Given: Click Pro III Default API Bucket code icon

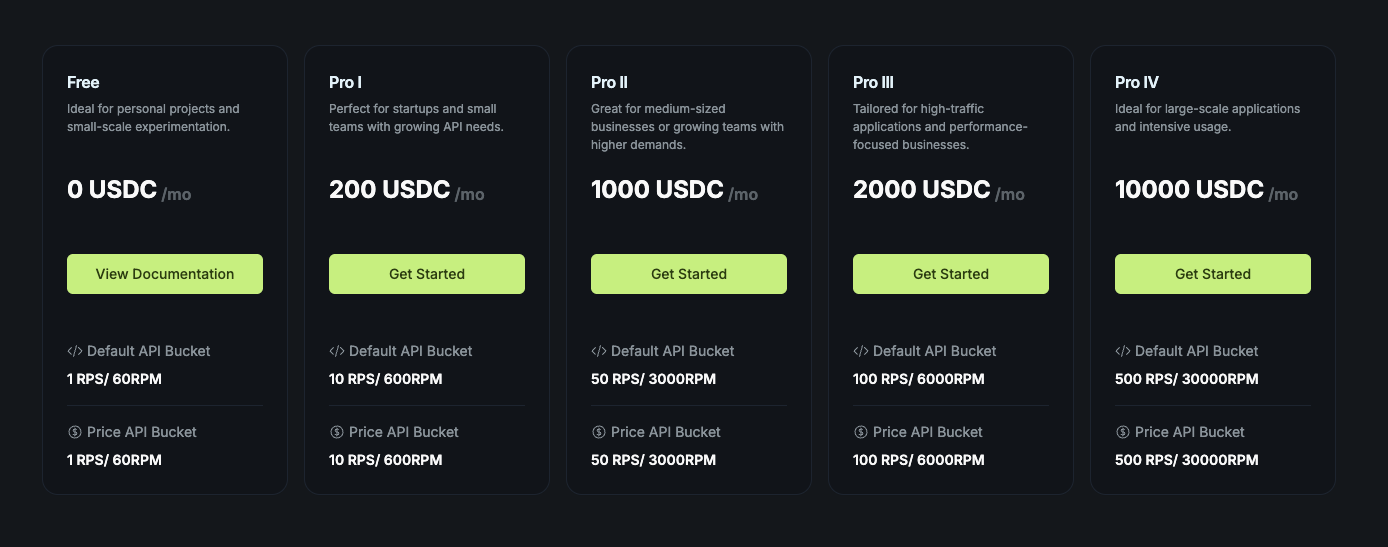Looking at the screenshot, I should click(860, 351).
